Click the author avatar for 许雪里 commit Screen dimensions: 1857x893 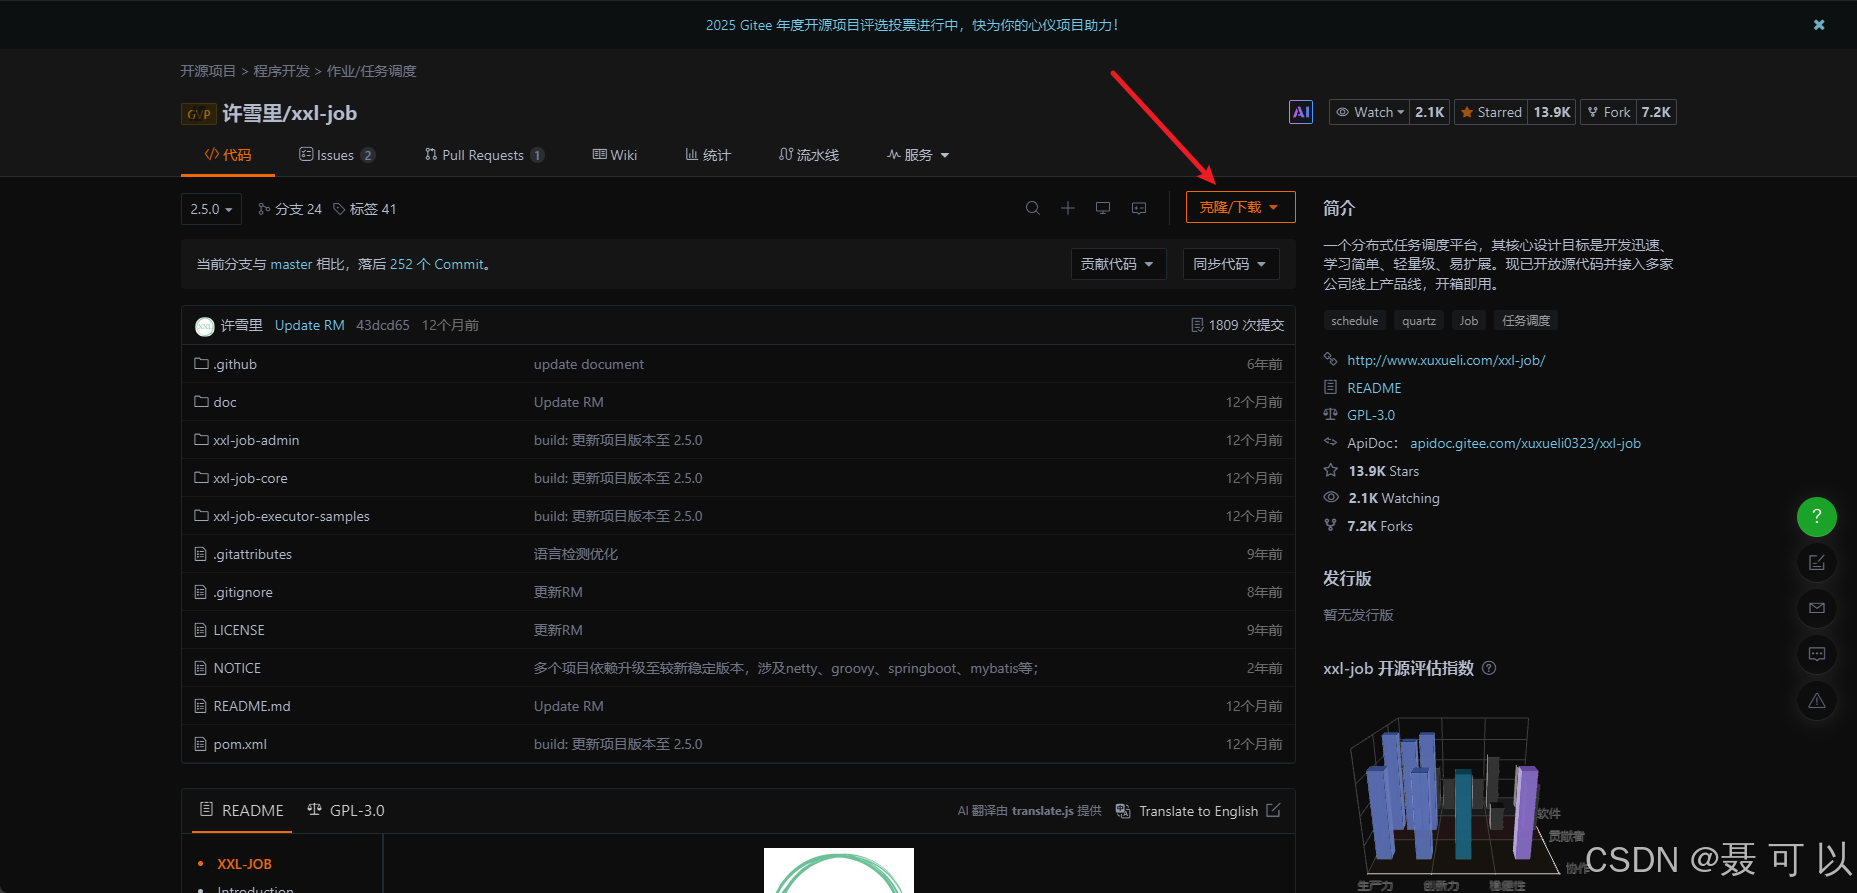204,326
